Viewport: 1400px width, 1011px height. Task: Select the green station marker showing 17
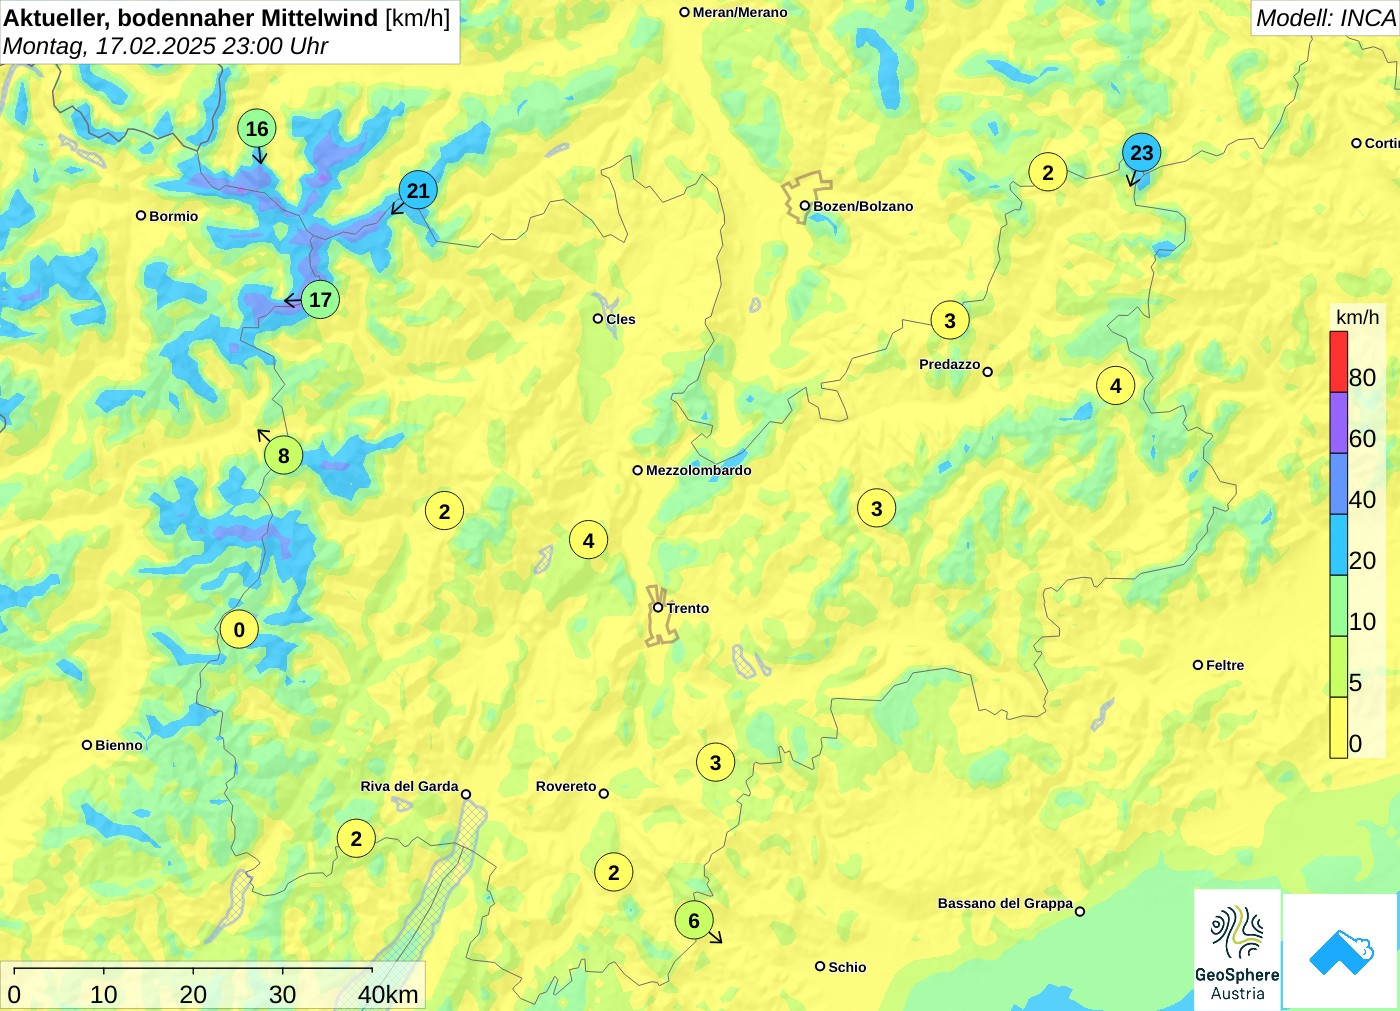(320, 299)
